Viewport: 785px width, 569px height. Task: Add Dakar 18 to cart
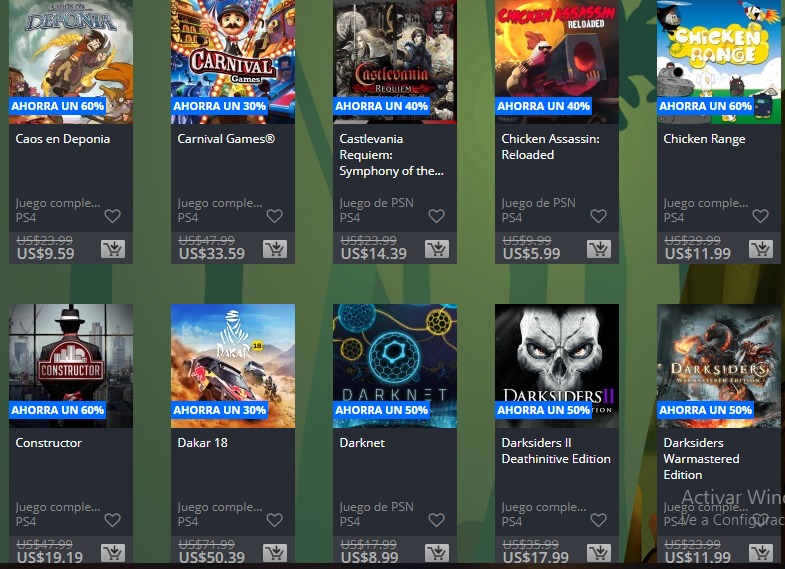point(275,552)
